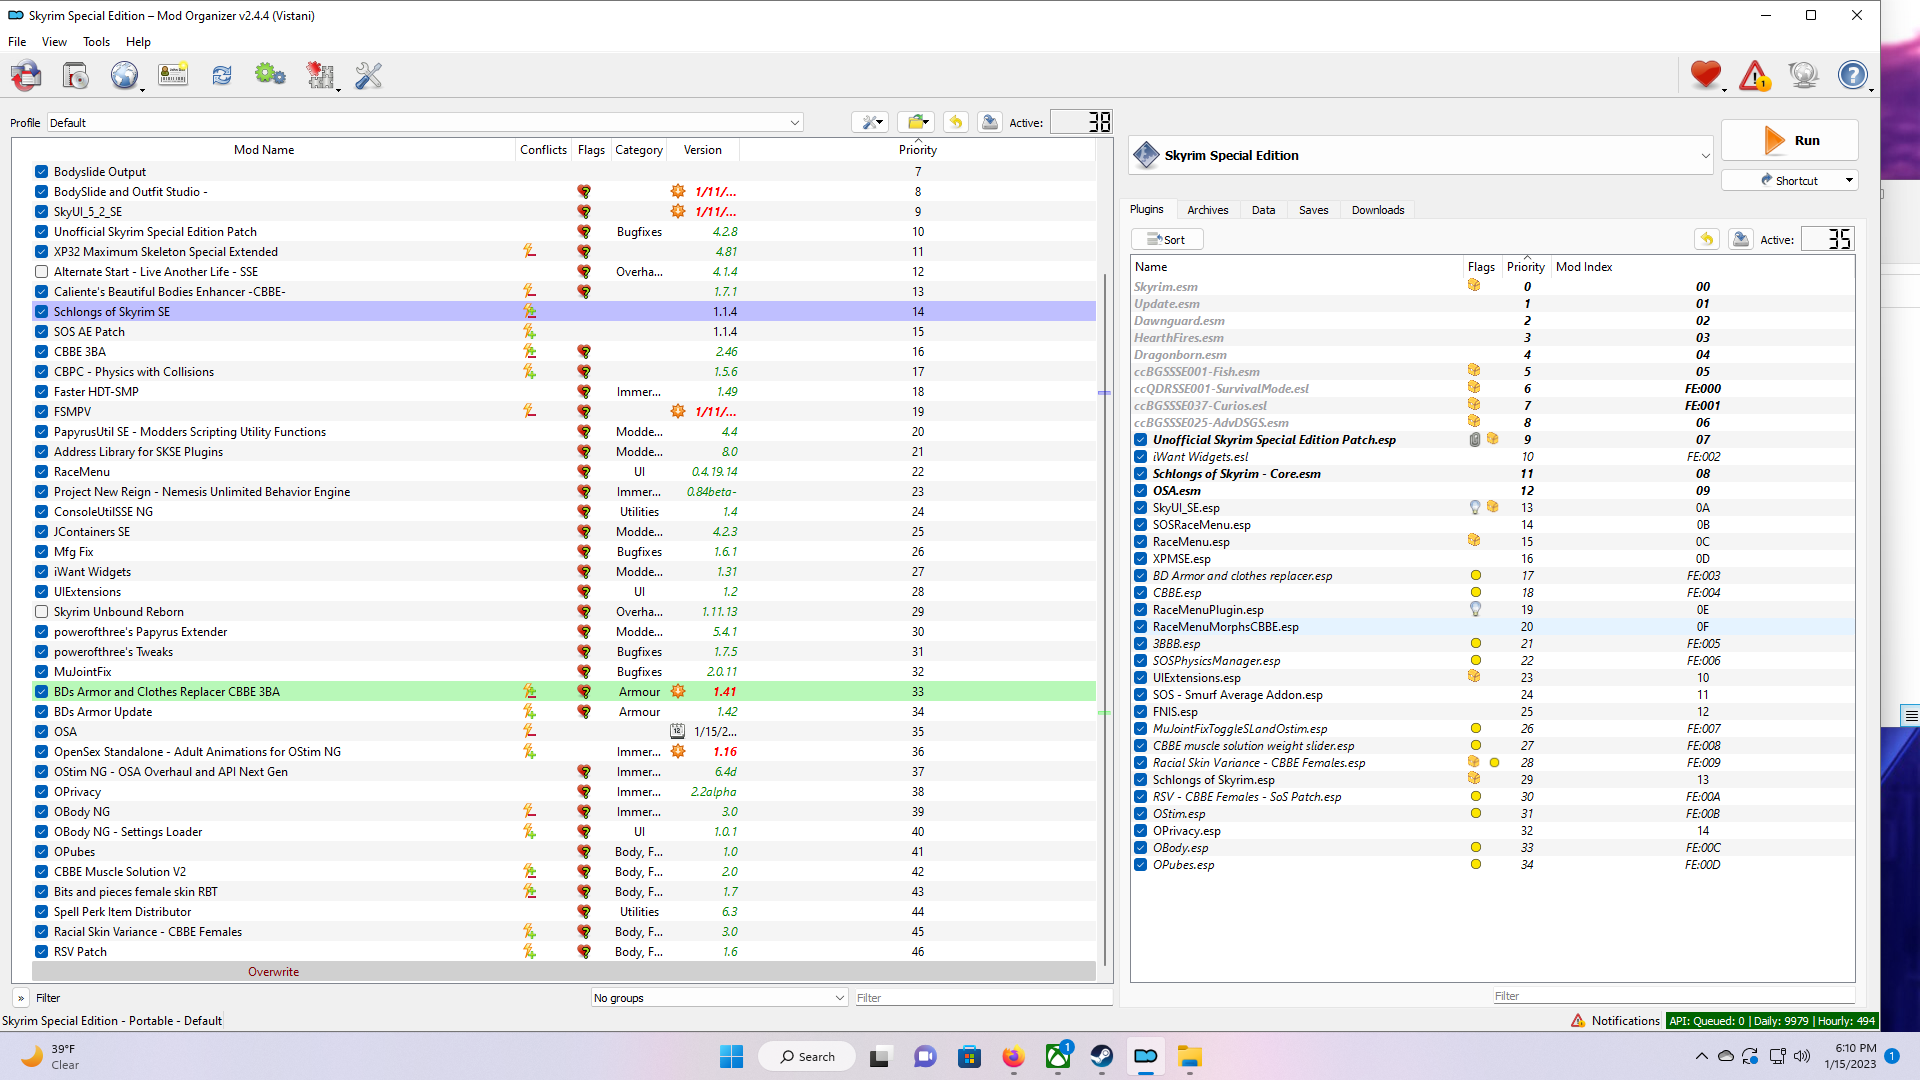Image resolution: width=1920 pixels, height=1080 pixels.
Task: Open the mod list options wrench dropdown
Action: [x=870, y=122]
